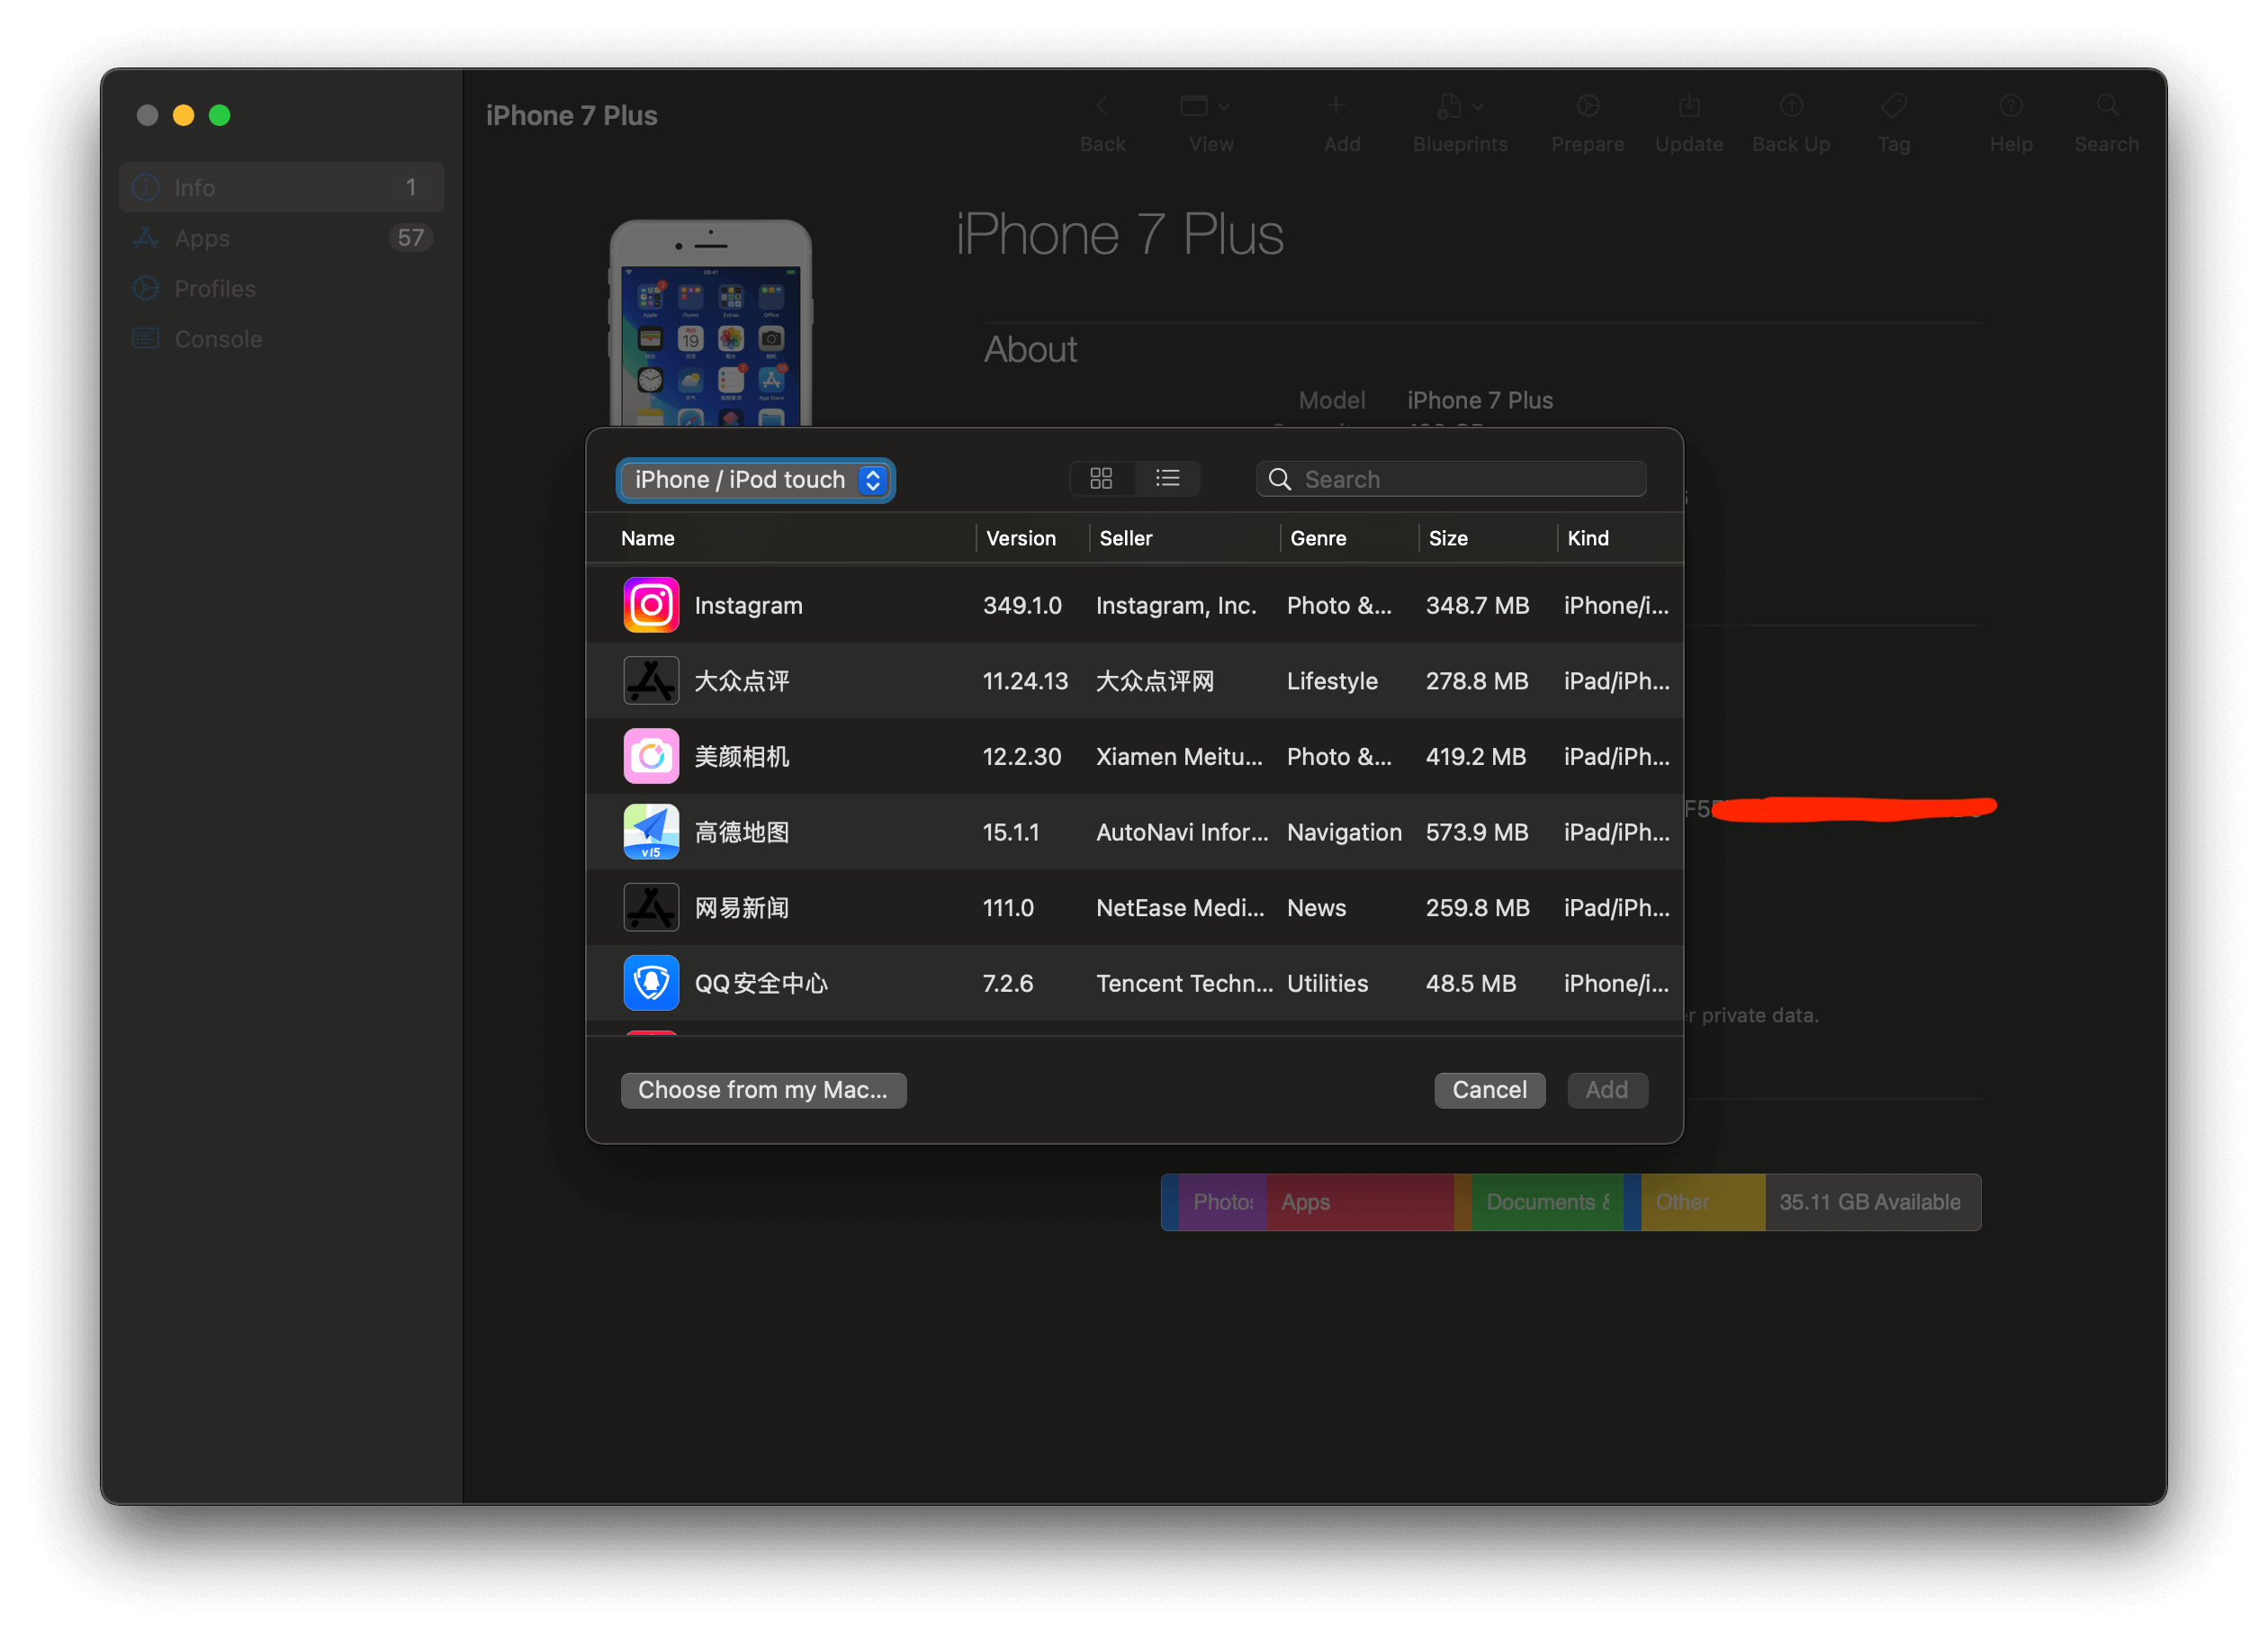Click the Prepare toolbar icon
The image size is (2268, 1638).
tap(1587, 107)
